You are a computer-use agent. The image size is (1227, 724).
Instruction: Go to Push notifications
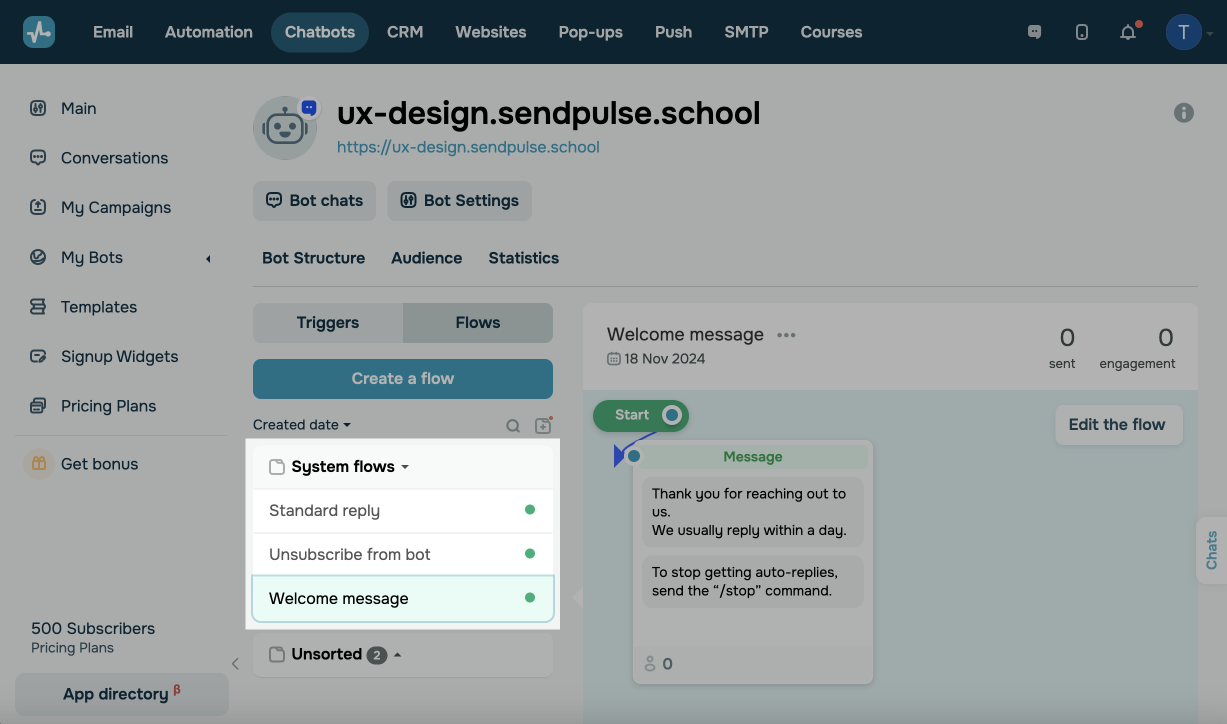click(674, 32)
